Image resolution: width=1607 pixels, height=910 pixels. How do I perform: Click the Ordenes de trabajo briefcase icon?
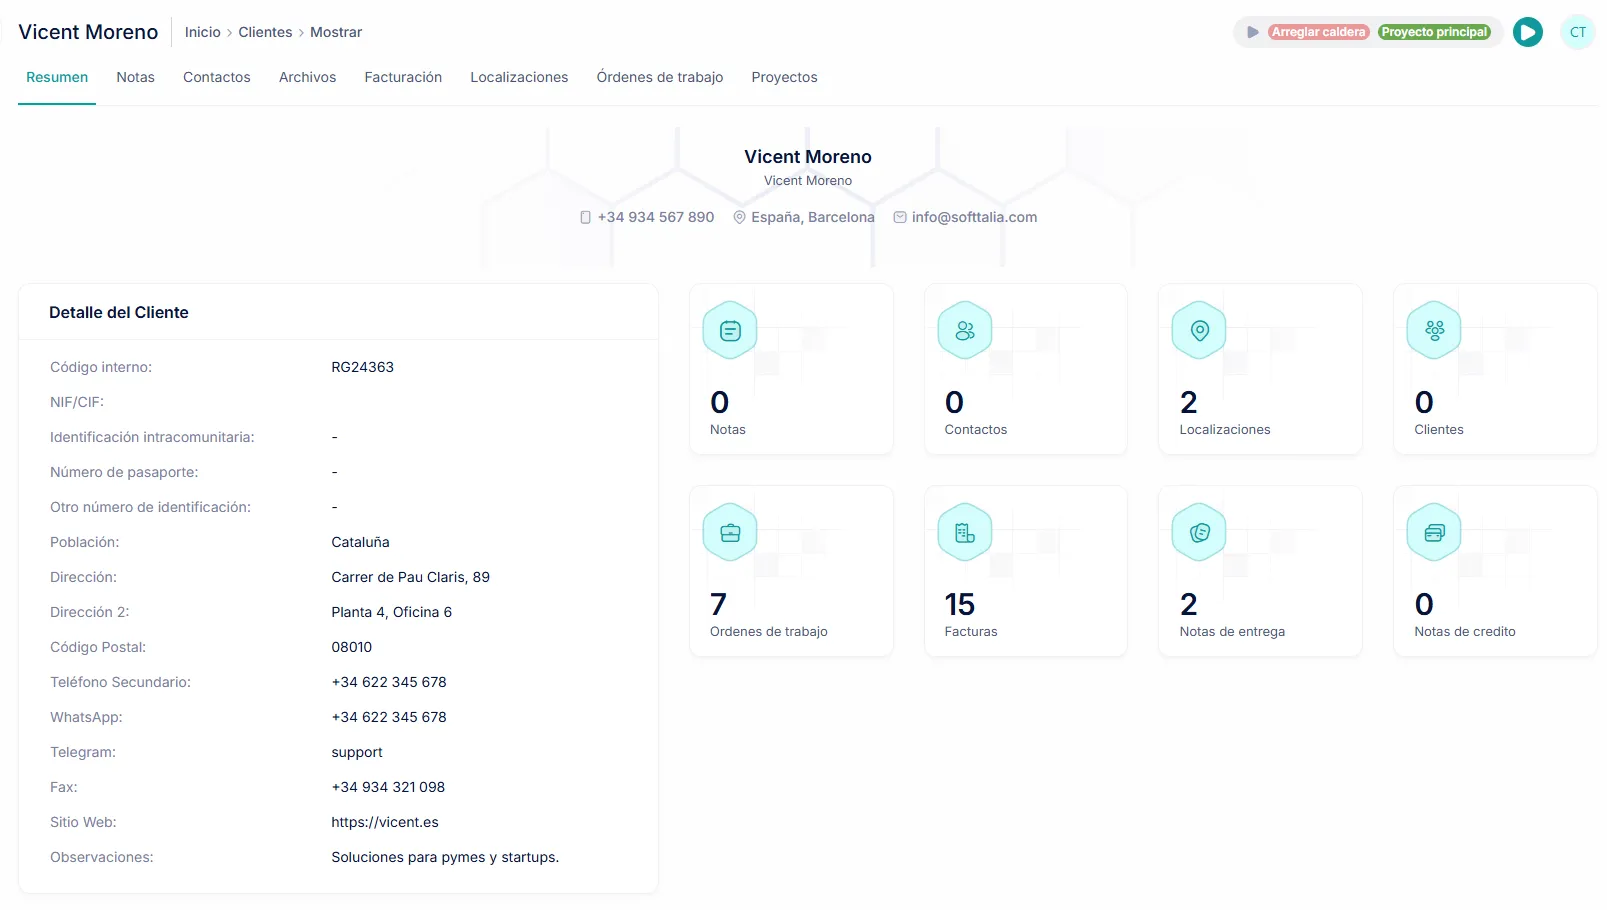point(730,533)
